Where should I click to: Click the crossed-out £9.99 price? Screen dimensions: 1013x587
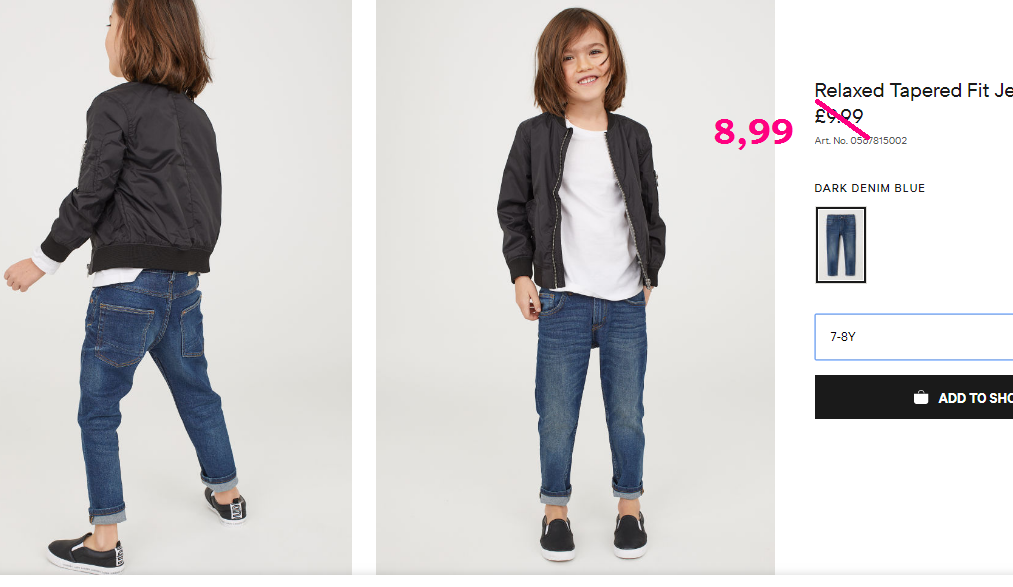point(839,116)
